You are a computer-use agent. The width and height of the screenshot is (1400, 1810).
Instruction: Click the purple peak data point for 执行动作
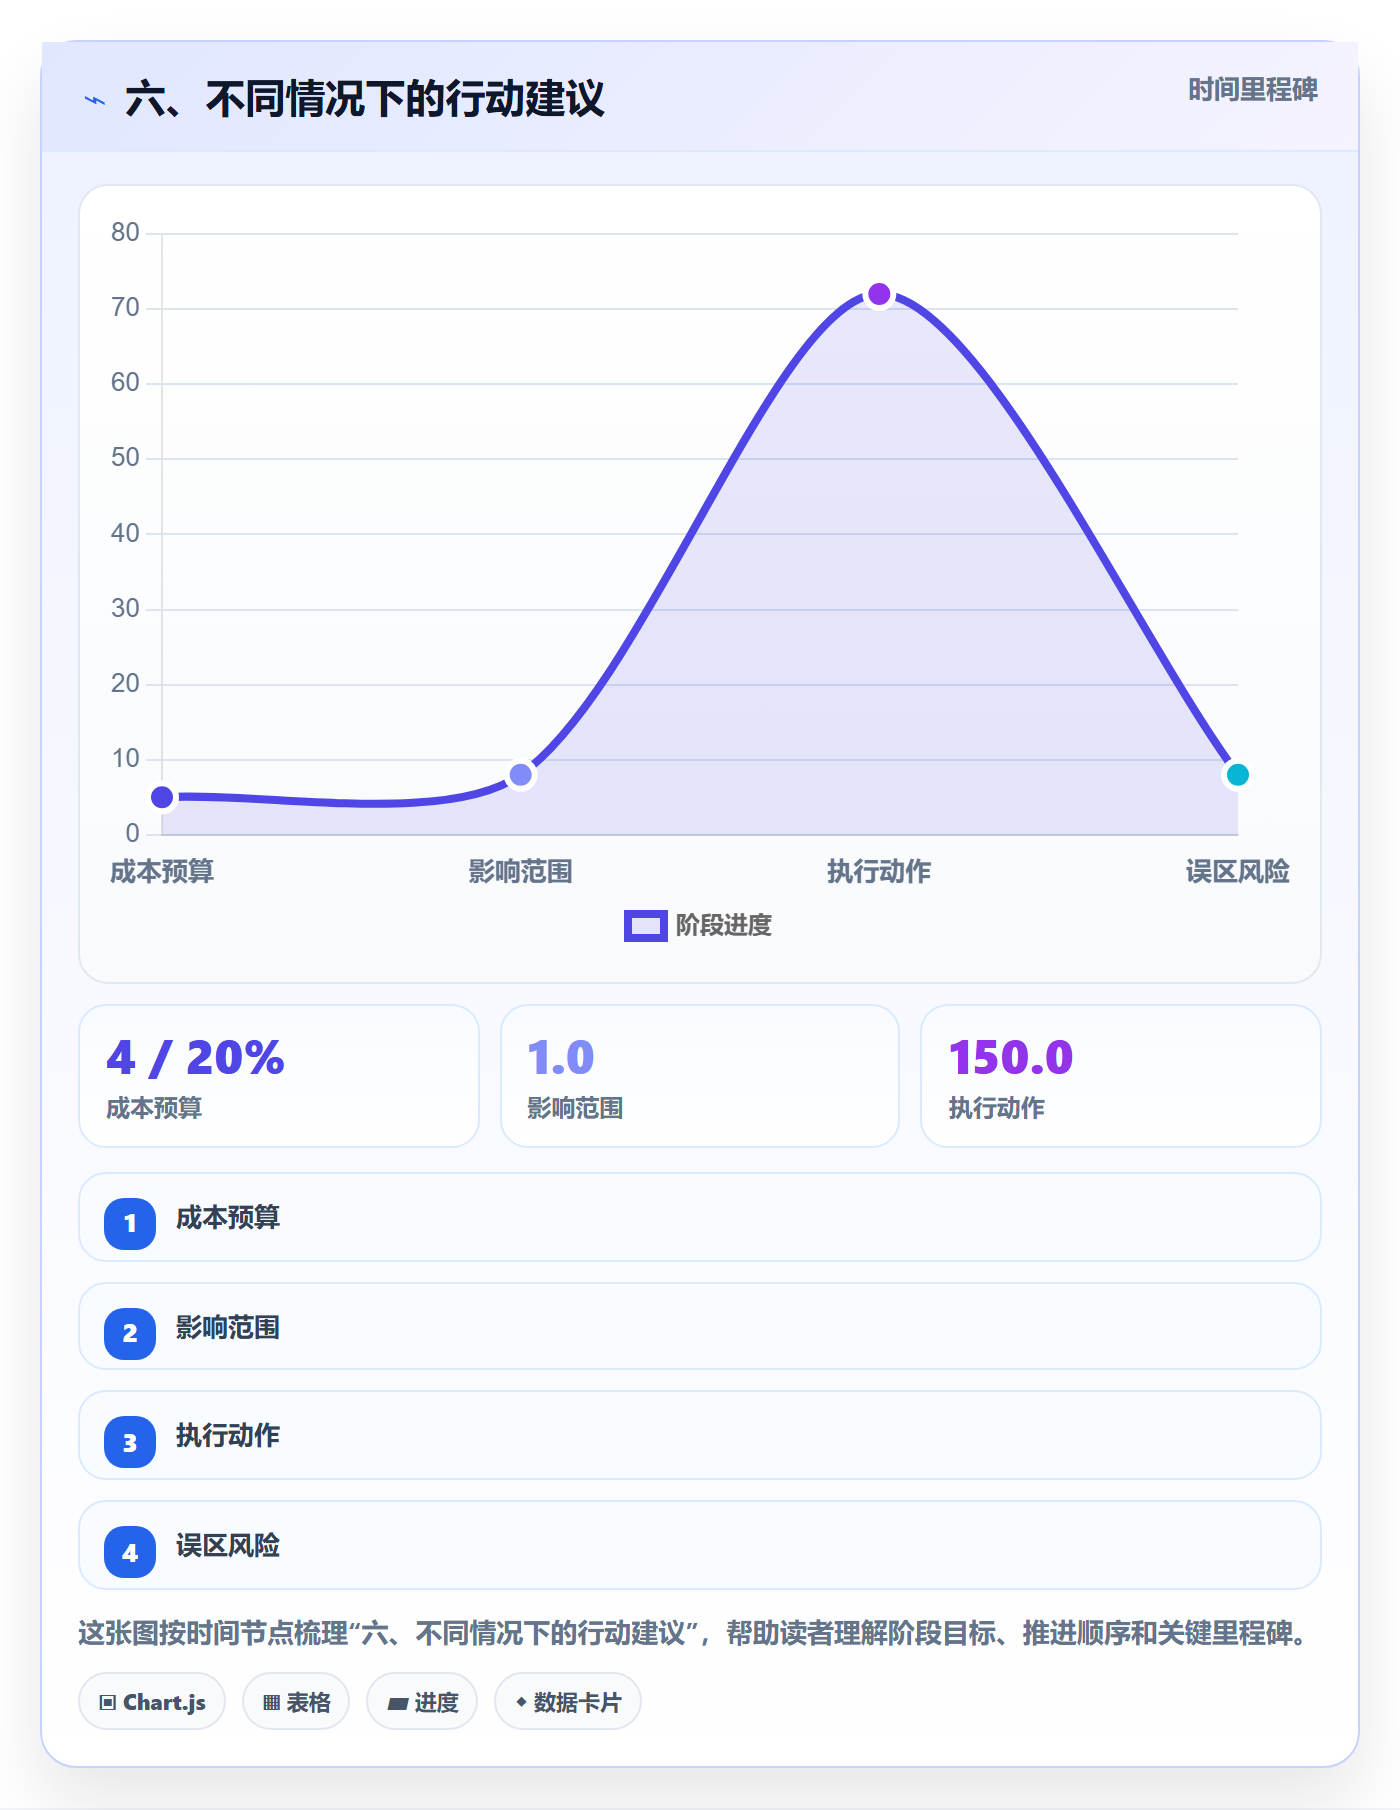(879, 294)
